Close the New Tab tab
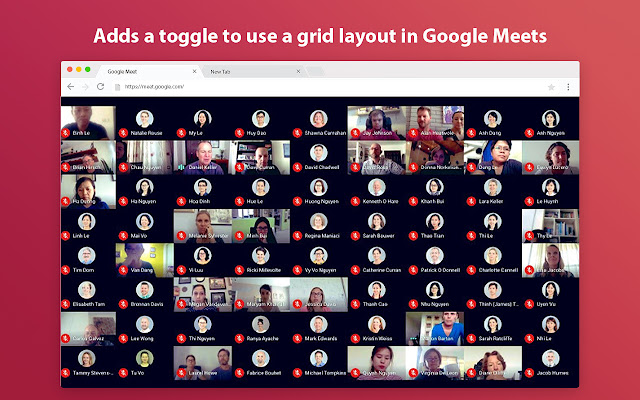640x400 pixels. pyautogui.click(x=298, y=71)
